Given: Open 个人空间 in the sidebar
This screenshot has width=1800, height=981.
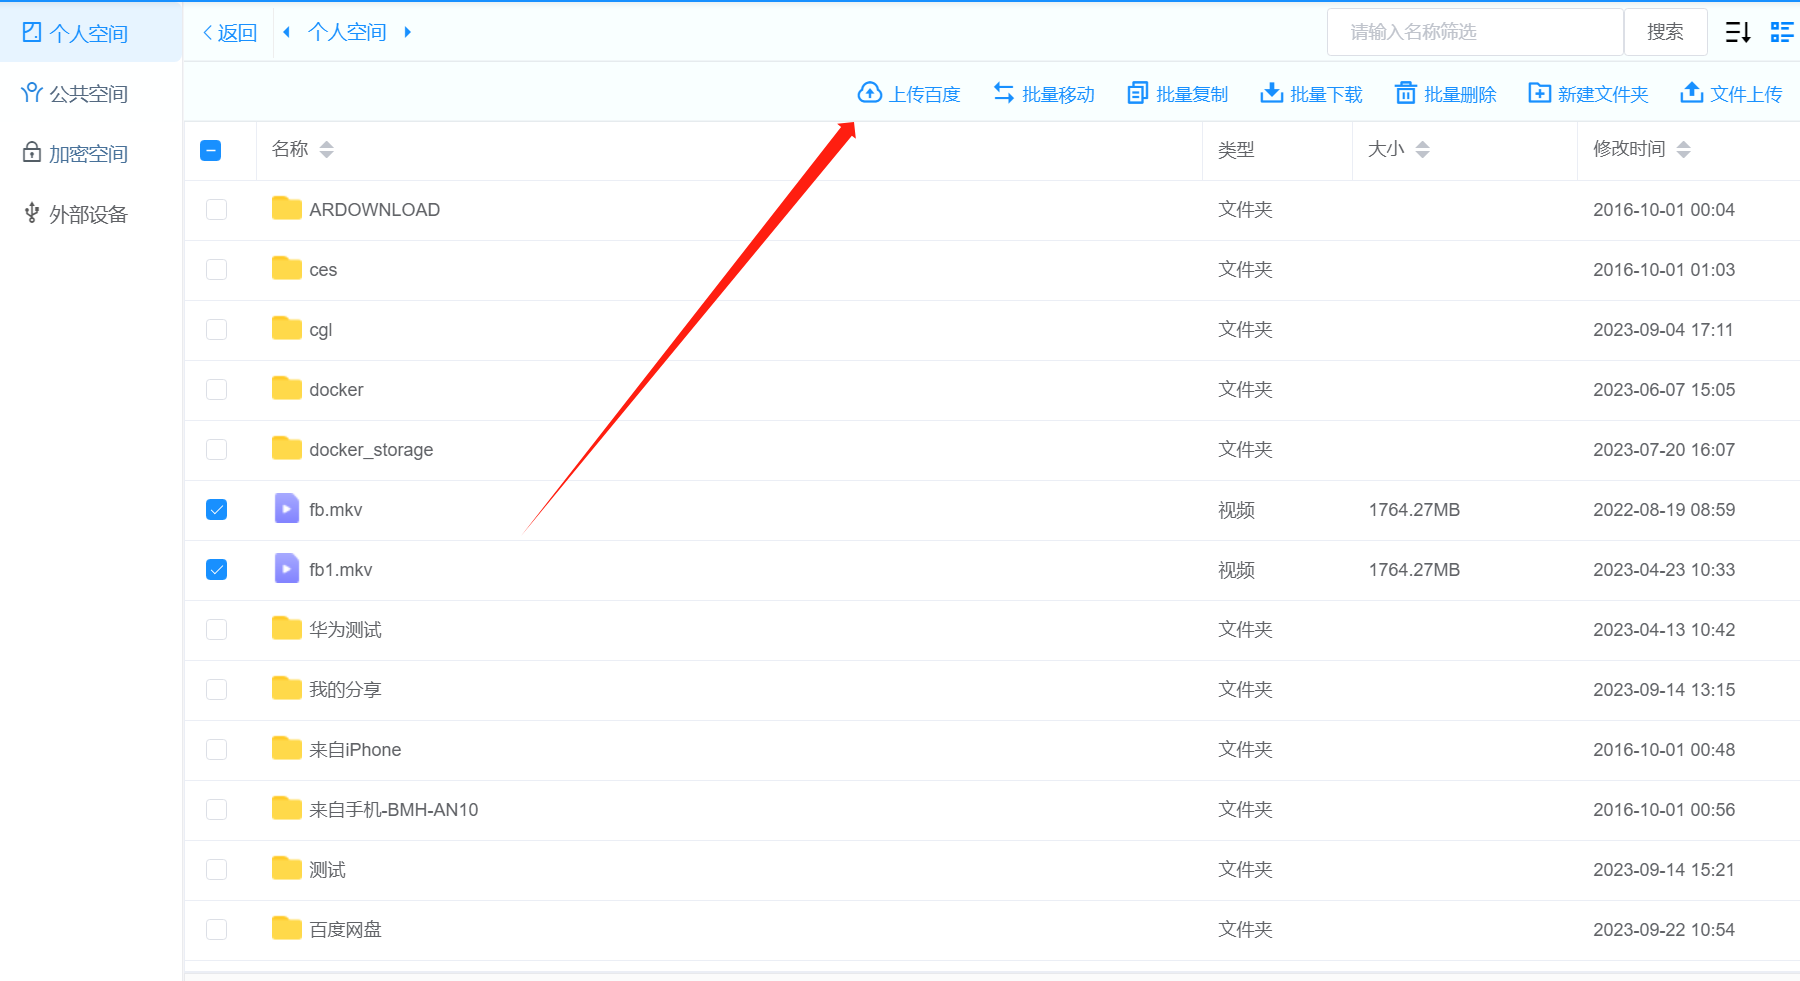Looking at the screenshot, I should (x=90, y=32).
